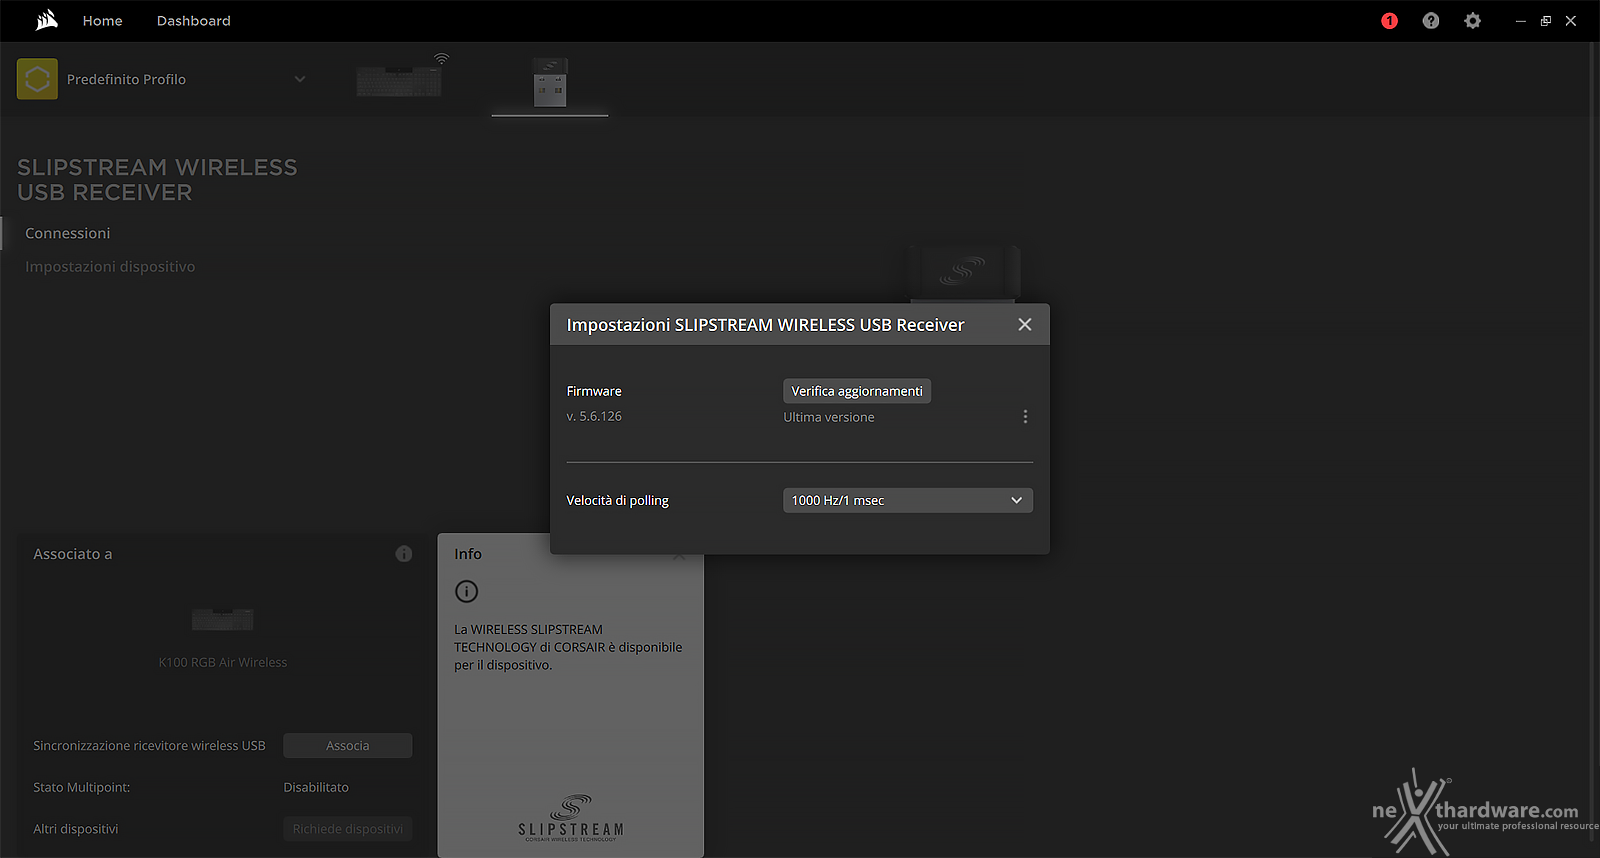
Task: Select Impostazioni dispositivo section
Action: [110, 267]
